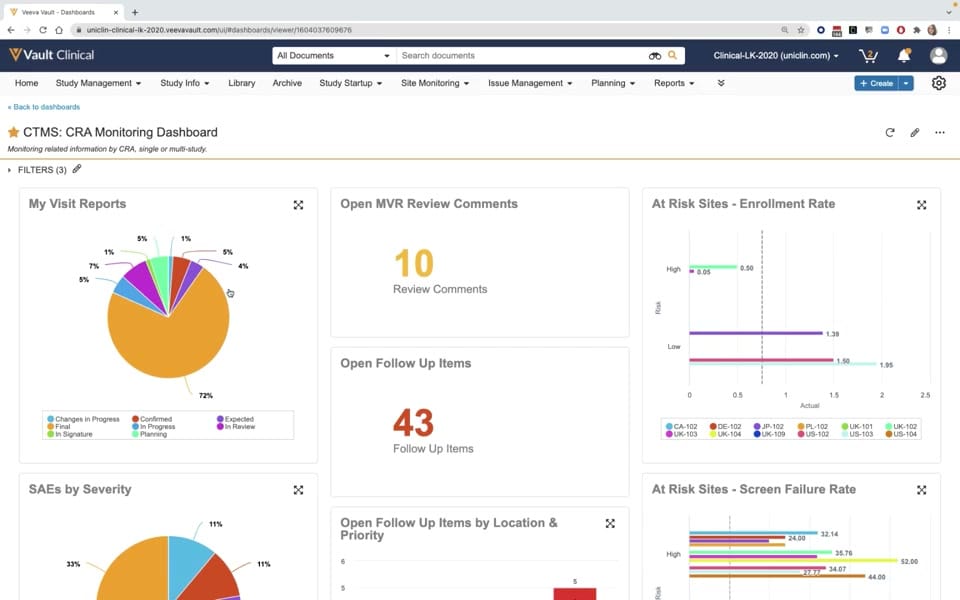This screenshot has width=960, height=600.
Task: Expand Open Follow Up Items by Location chart
Action: click(610, 523)
